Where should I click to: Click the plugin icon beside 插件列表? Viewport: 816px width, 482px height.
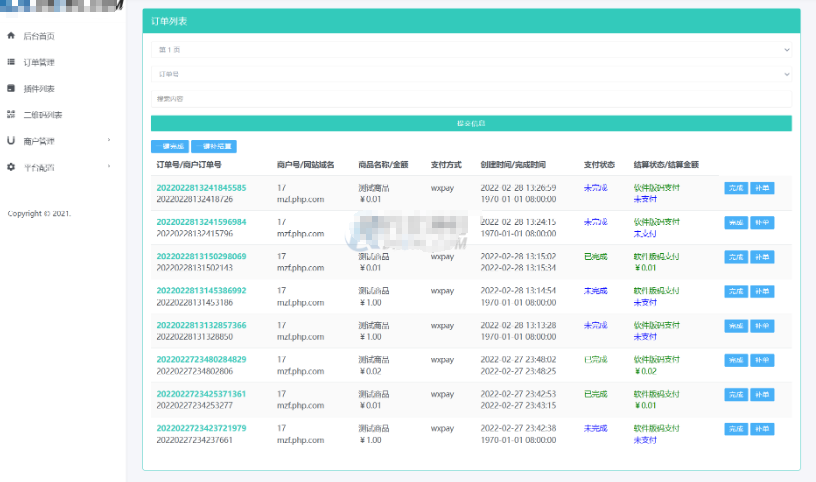pos(11,88)
